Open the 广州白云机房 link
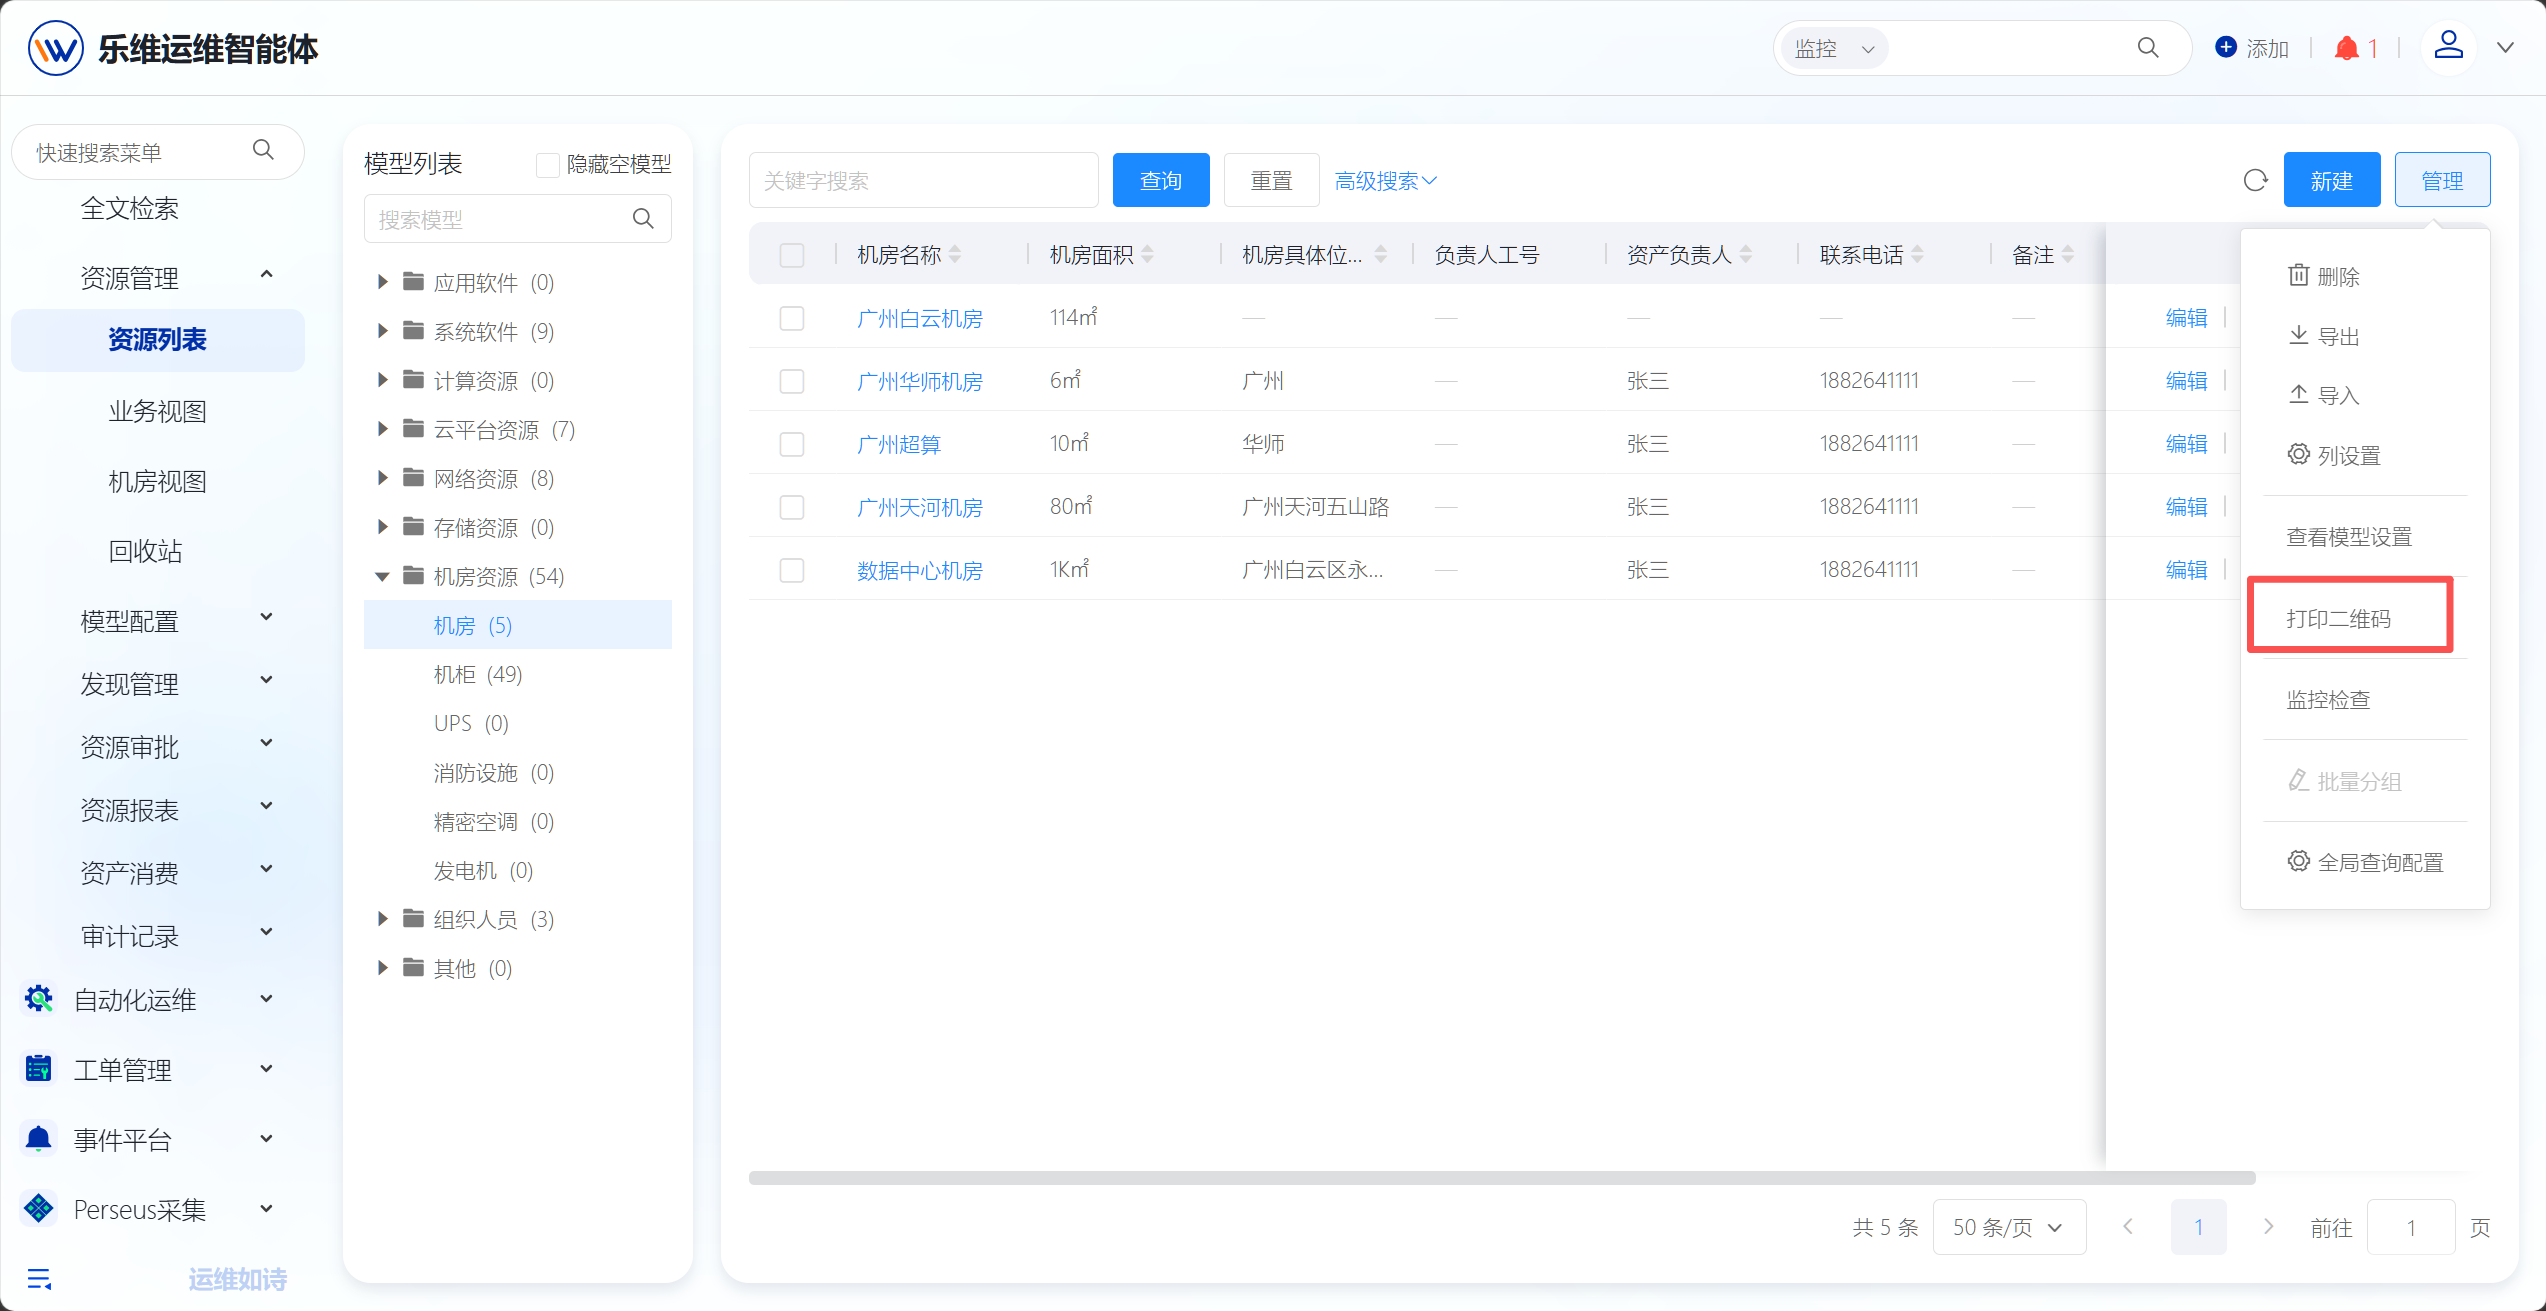The height and width of the screenshot is (1311, 2546). 919,318
